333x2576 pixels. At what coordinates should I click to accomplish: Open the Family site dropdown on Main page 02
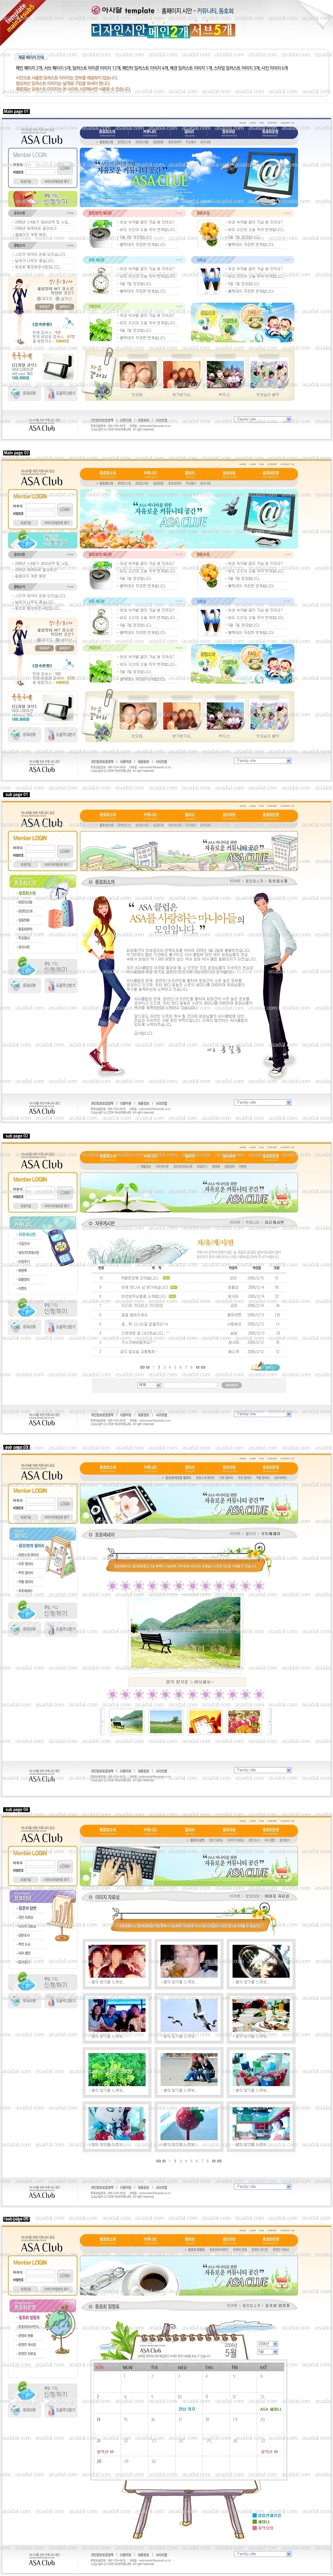pyautogui.click(x=263, y=761)
